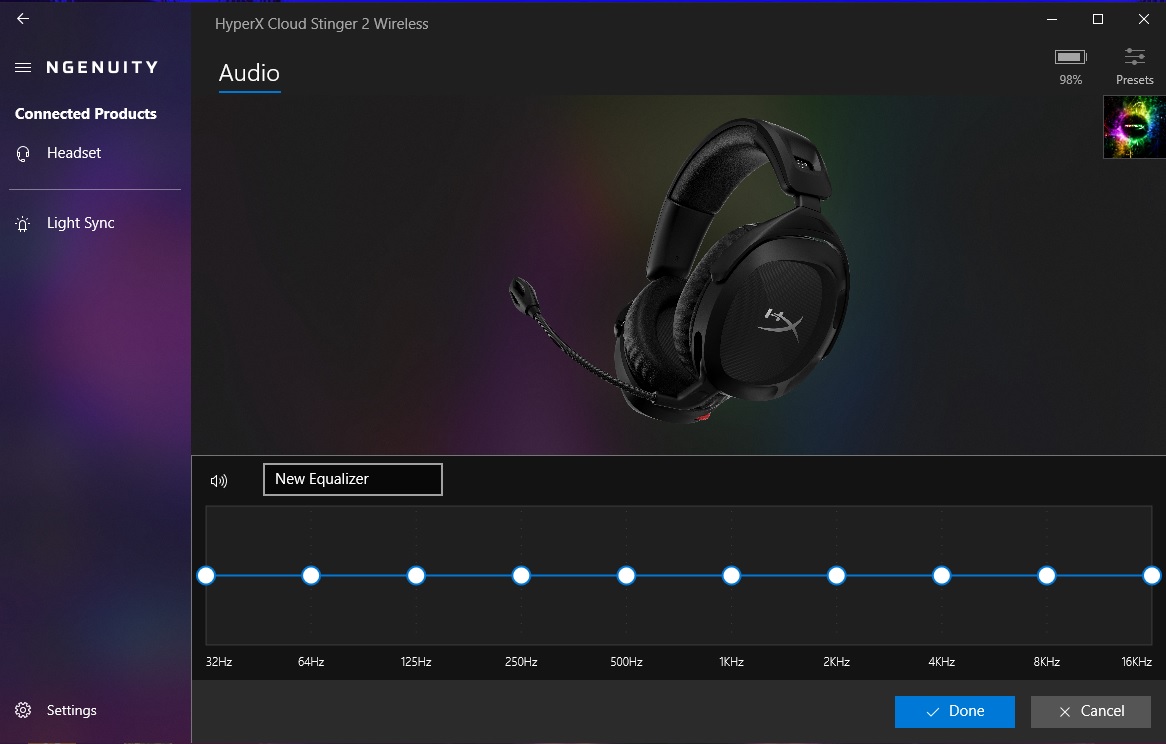This screenshot has height=744, width=1166.
Task: Click the Light Sync bulb icon
Action: point(23,224)
